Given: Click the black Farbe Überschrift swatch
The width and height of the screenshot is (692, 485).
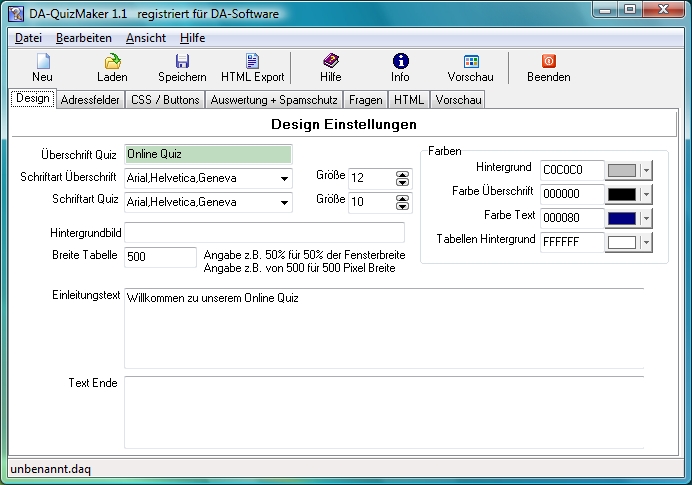Looking at the screenshot, I should (621, 194).
